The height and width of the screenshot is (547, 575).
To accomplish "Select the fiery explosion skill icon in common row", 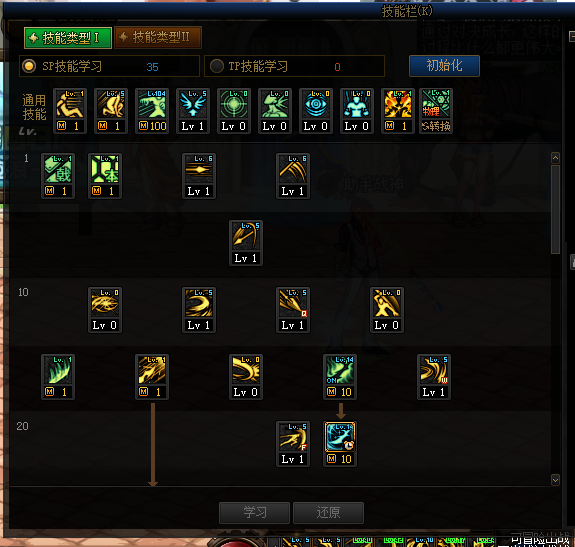I will (x=398, y=104).
